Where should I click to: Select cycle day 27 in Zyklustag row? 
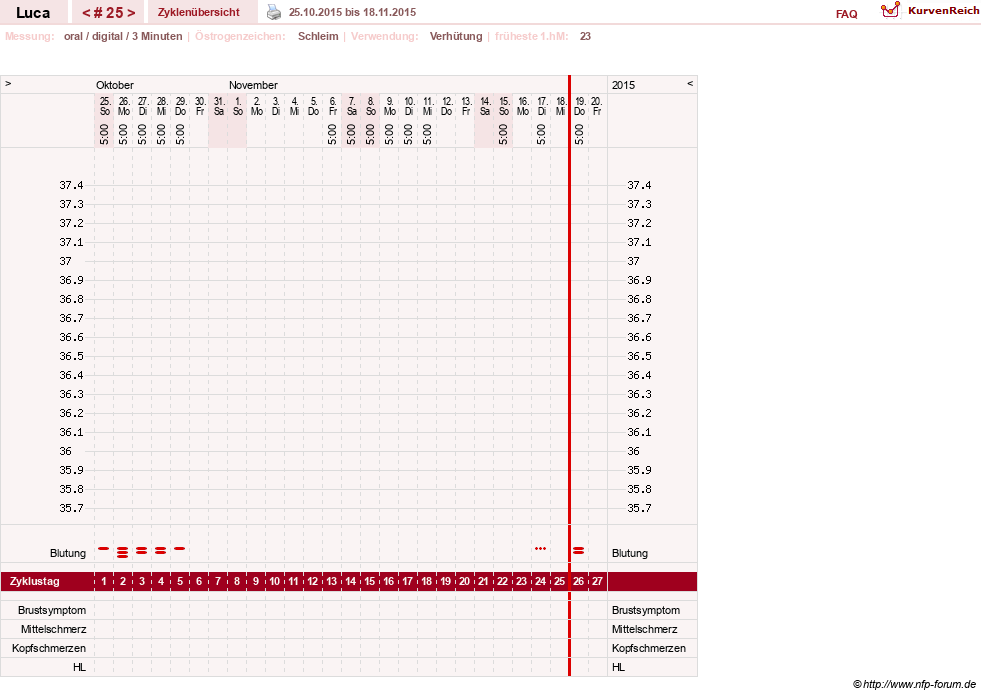pos(597,581)
